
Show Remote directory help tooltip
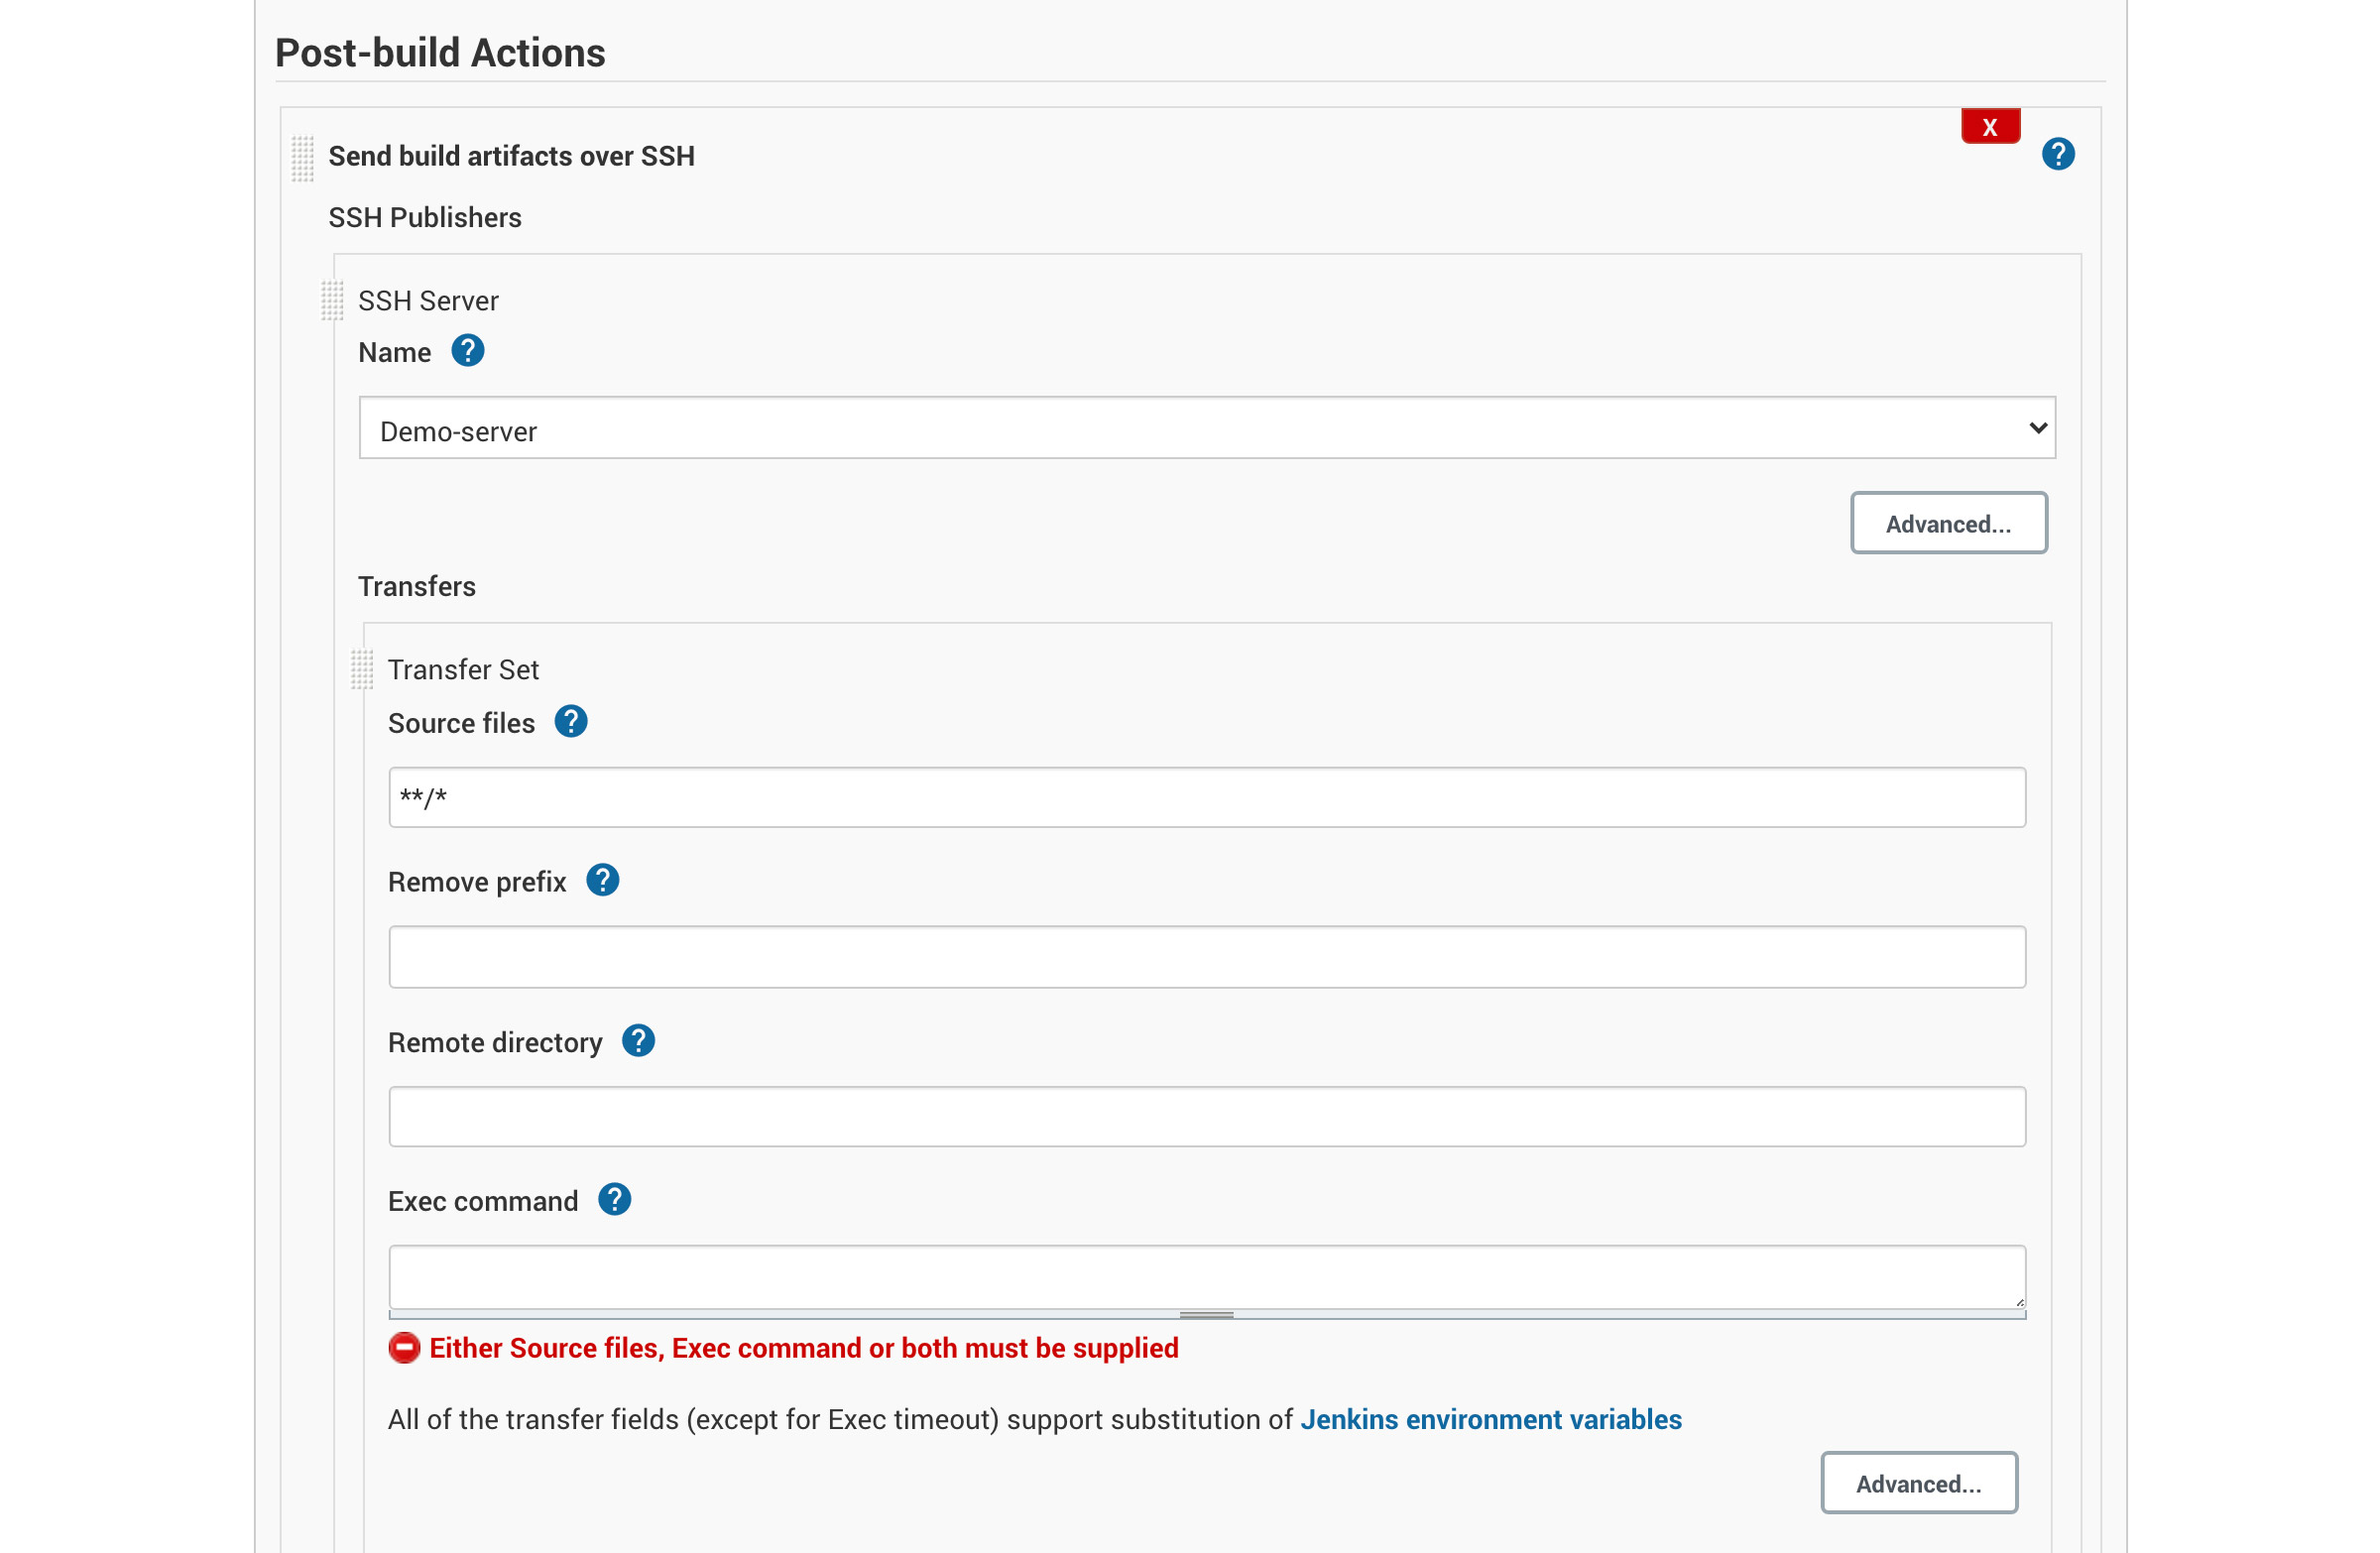coord(638,1041)
